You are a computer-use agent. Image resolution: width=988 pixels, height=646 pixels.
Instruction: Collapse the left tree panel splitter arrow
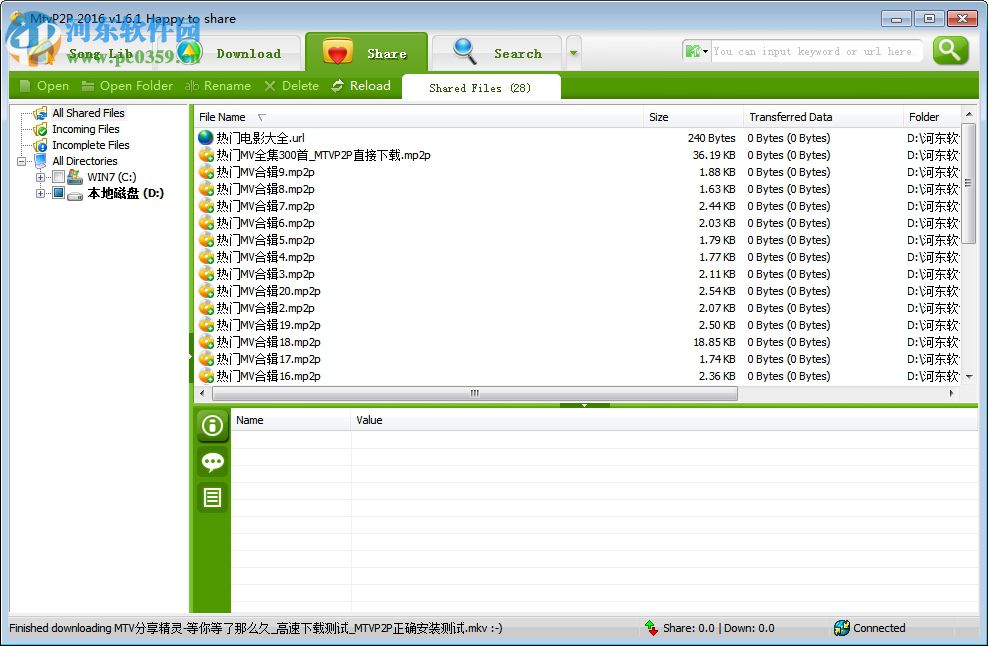point(191,357)
